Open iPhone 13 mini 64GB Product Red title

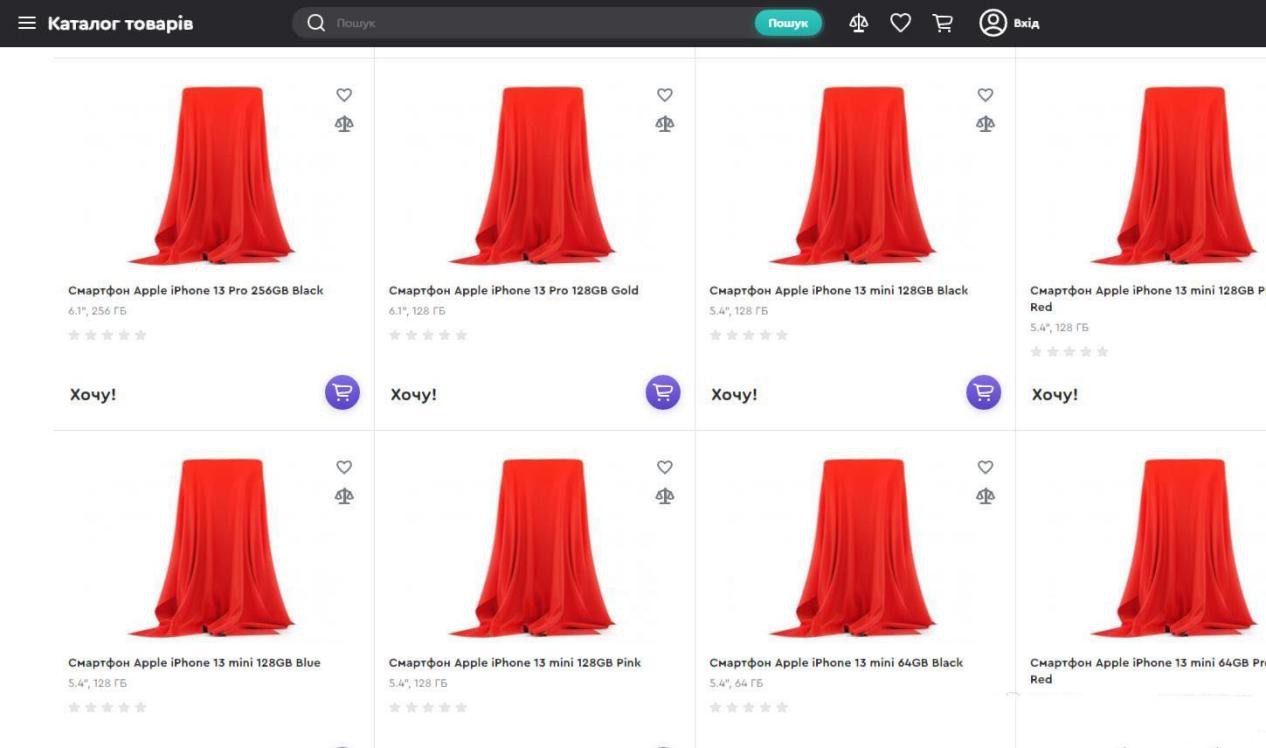(x=1148, y=671)
